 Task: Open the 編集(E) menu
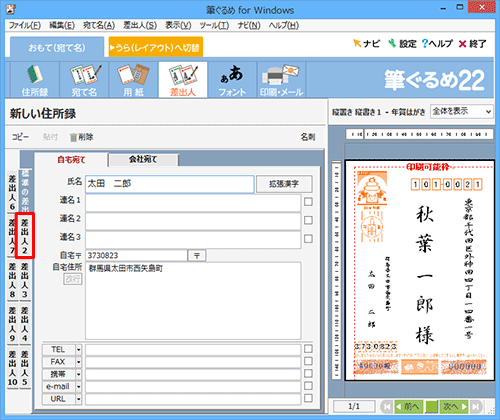(x=62, y=25)
